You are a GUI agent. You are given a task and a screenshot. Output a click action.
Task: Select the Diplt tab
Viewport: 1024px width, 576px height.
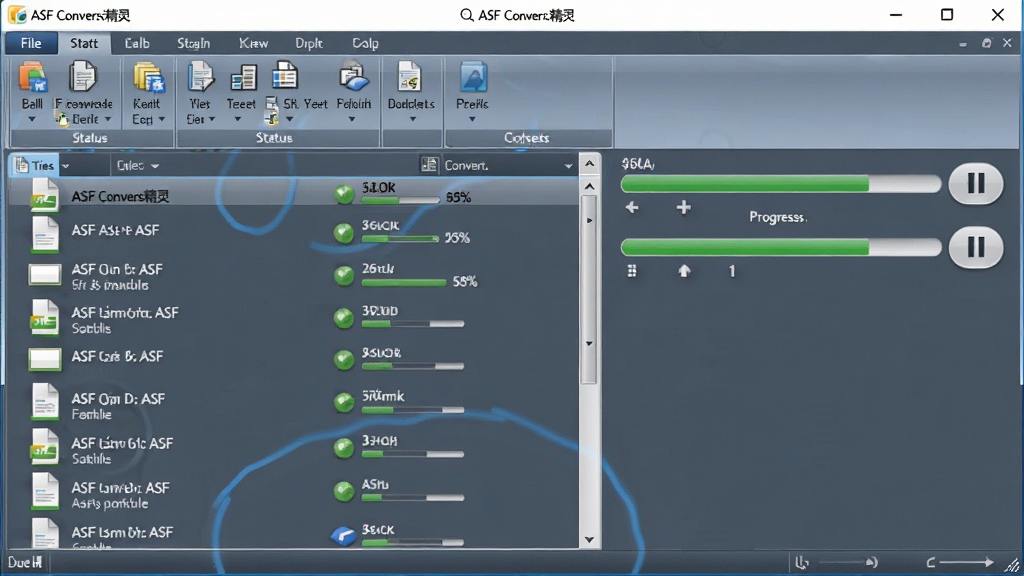tap(309, 43)
